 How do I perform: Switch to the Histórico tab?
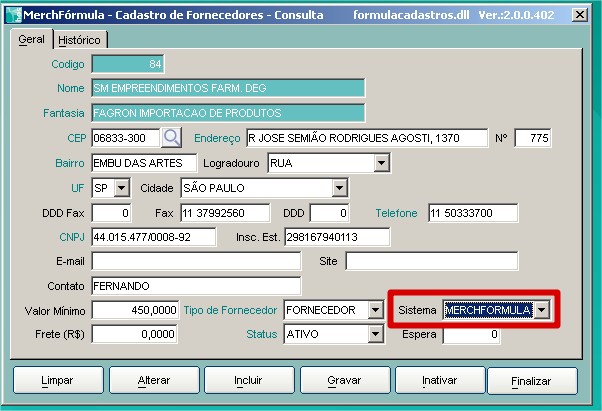pyautogui.click(x=81, y=40)
